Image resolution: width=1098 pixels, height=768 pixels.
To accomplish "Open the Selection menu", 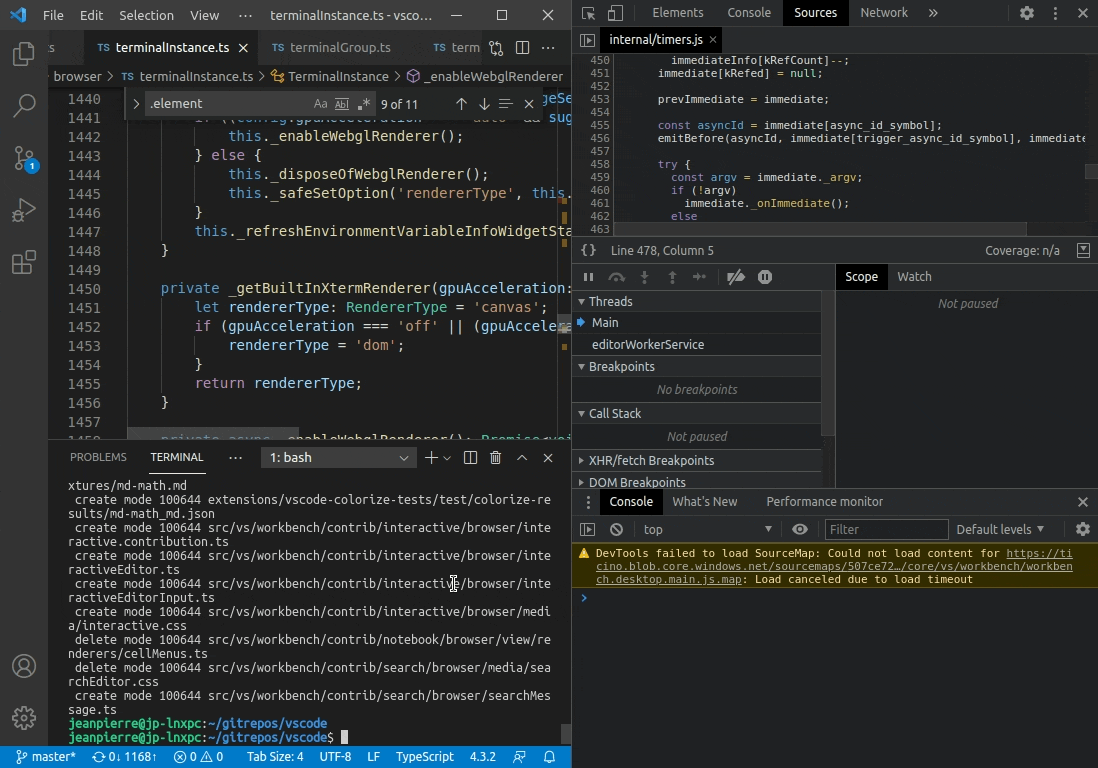I will (146, 15).
